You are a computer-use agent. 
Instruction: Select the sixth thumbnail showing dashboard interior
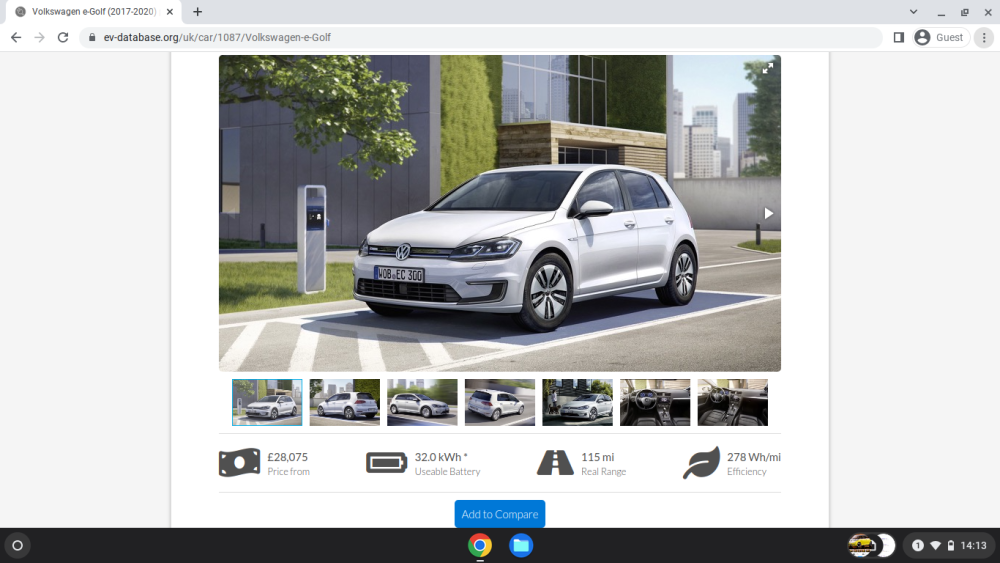click(x=655, y=402)
